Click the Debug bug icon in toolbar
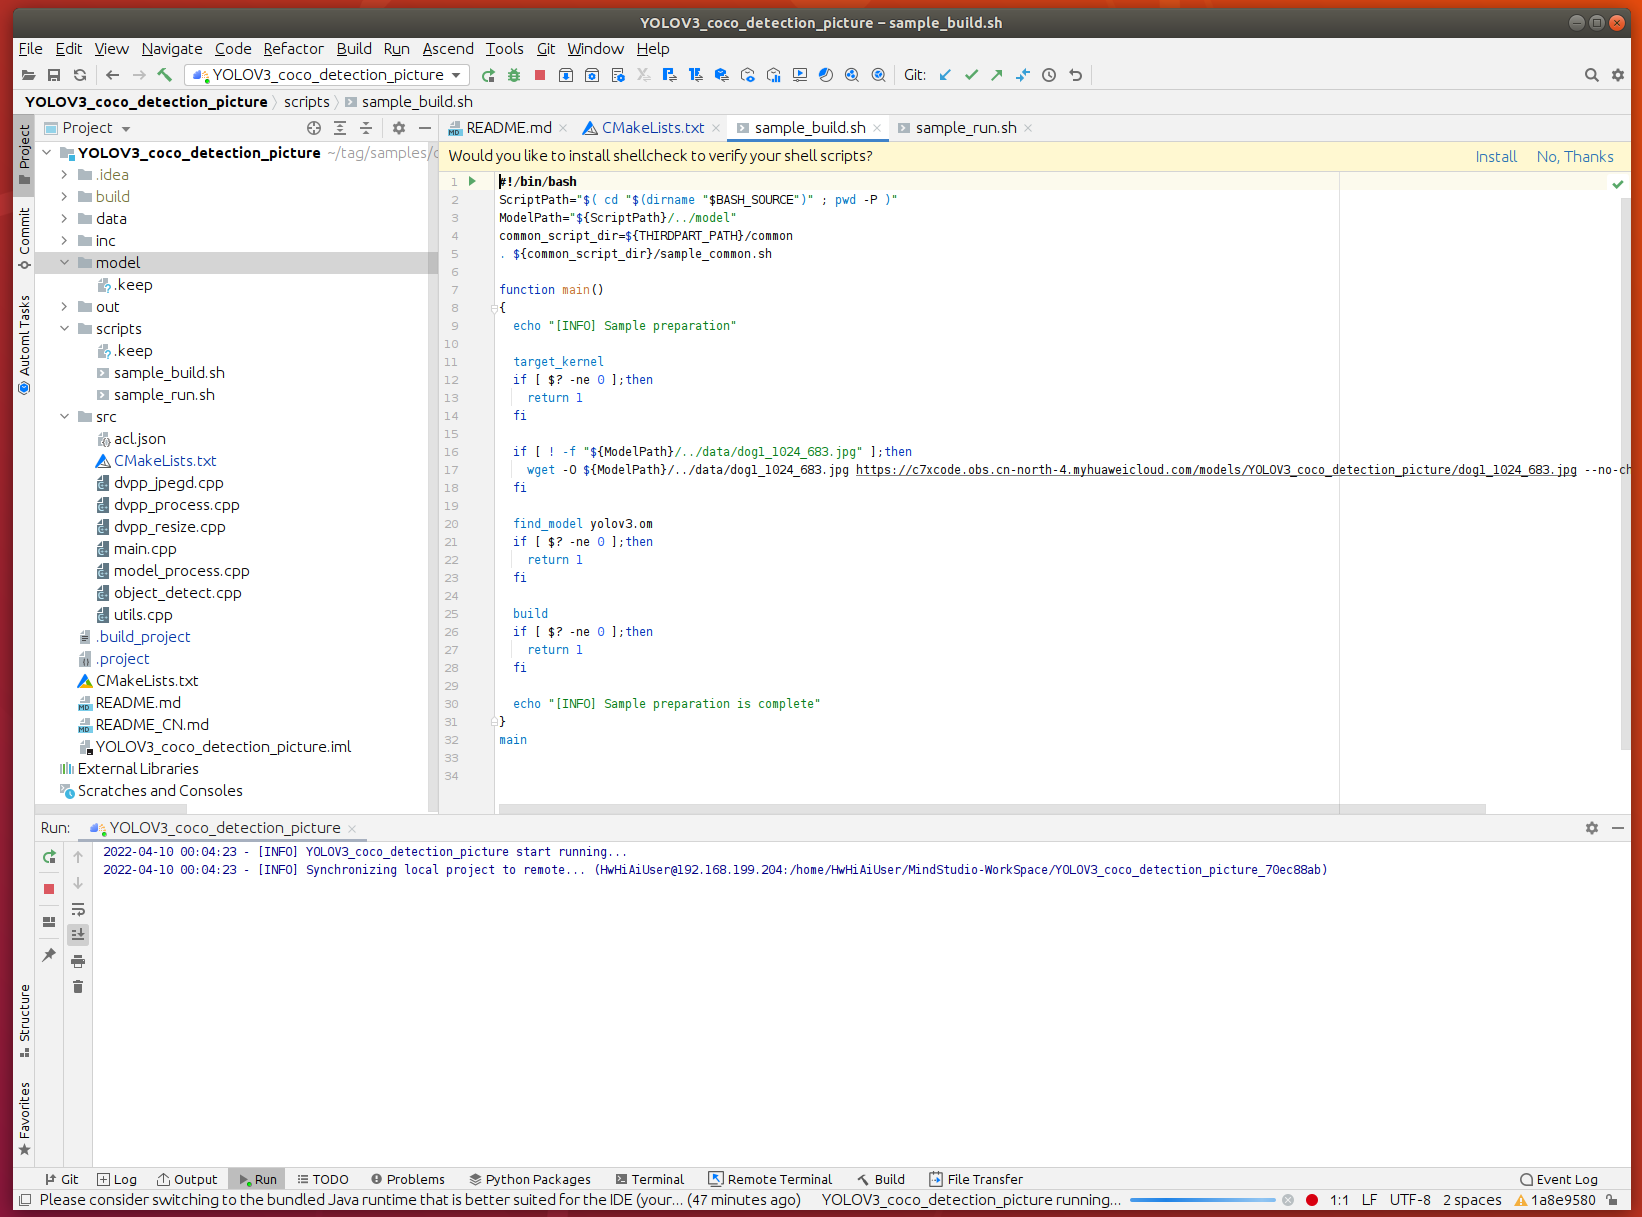Screen dimensions: 1642x1217 514,75
